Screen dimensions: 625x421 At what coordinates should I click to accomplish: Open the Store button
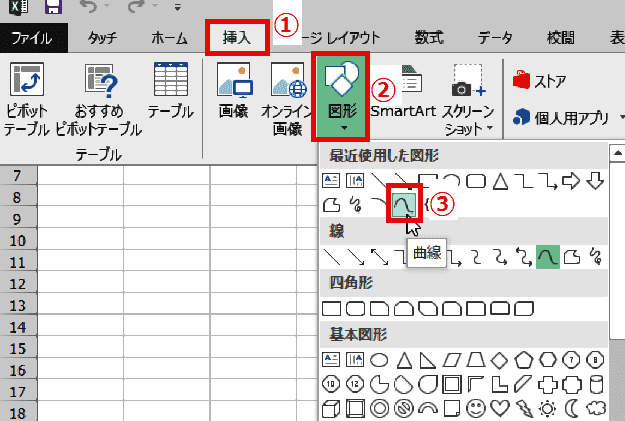click(x=542, y=79)
